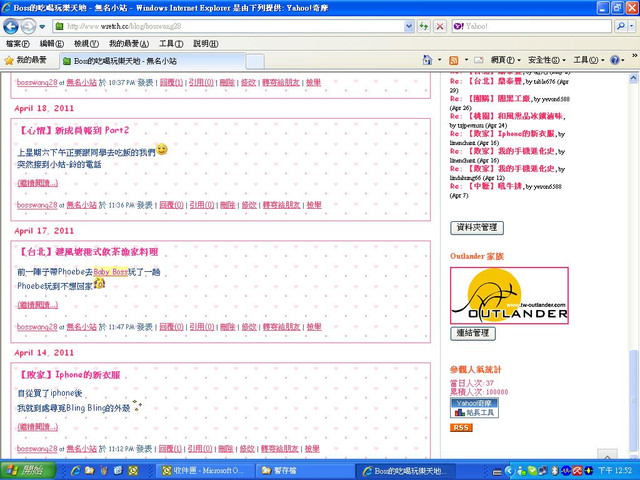Click the orange RSS button in sidebar
640x480 pixels.
coord(461,427)
